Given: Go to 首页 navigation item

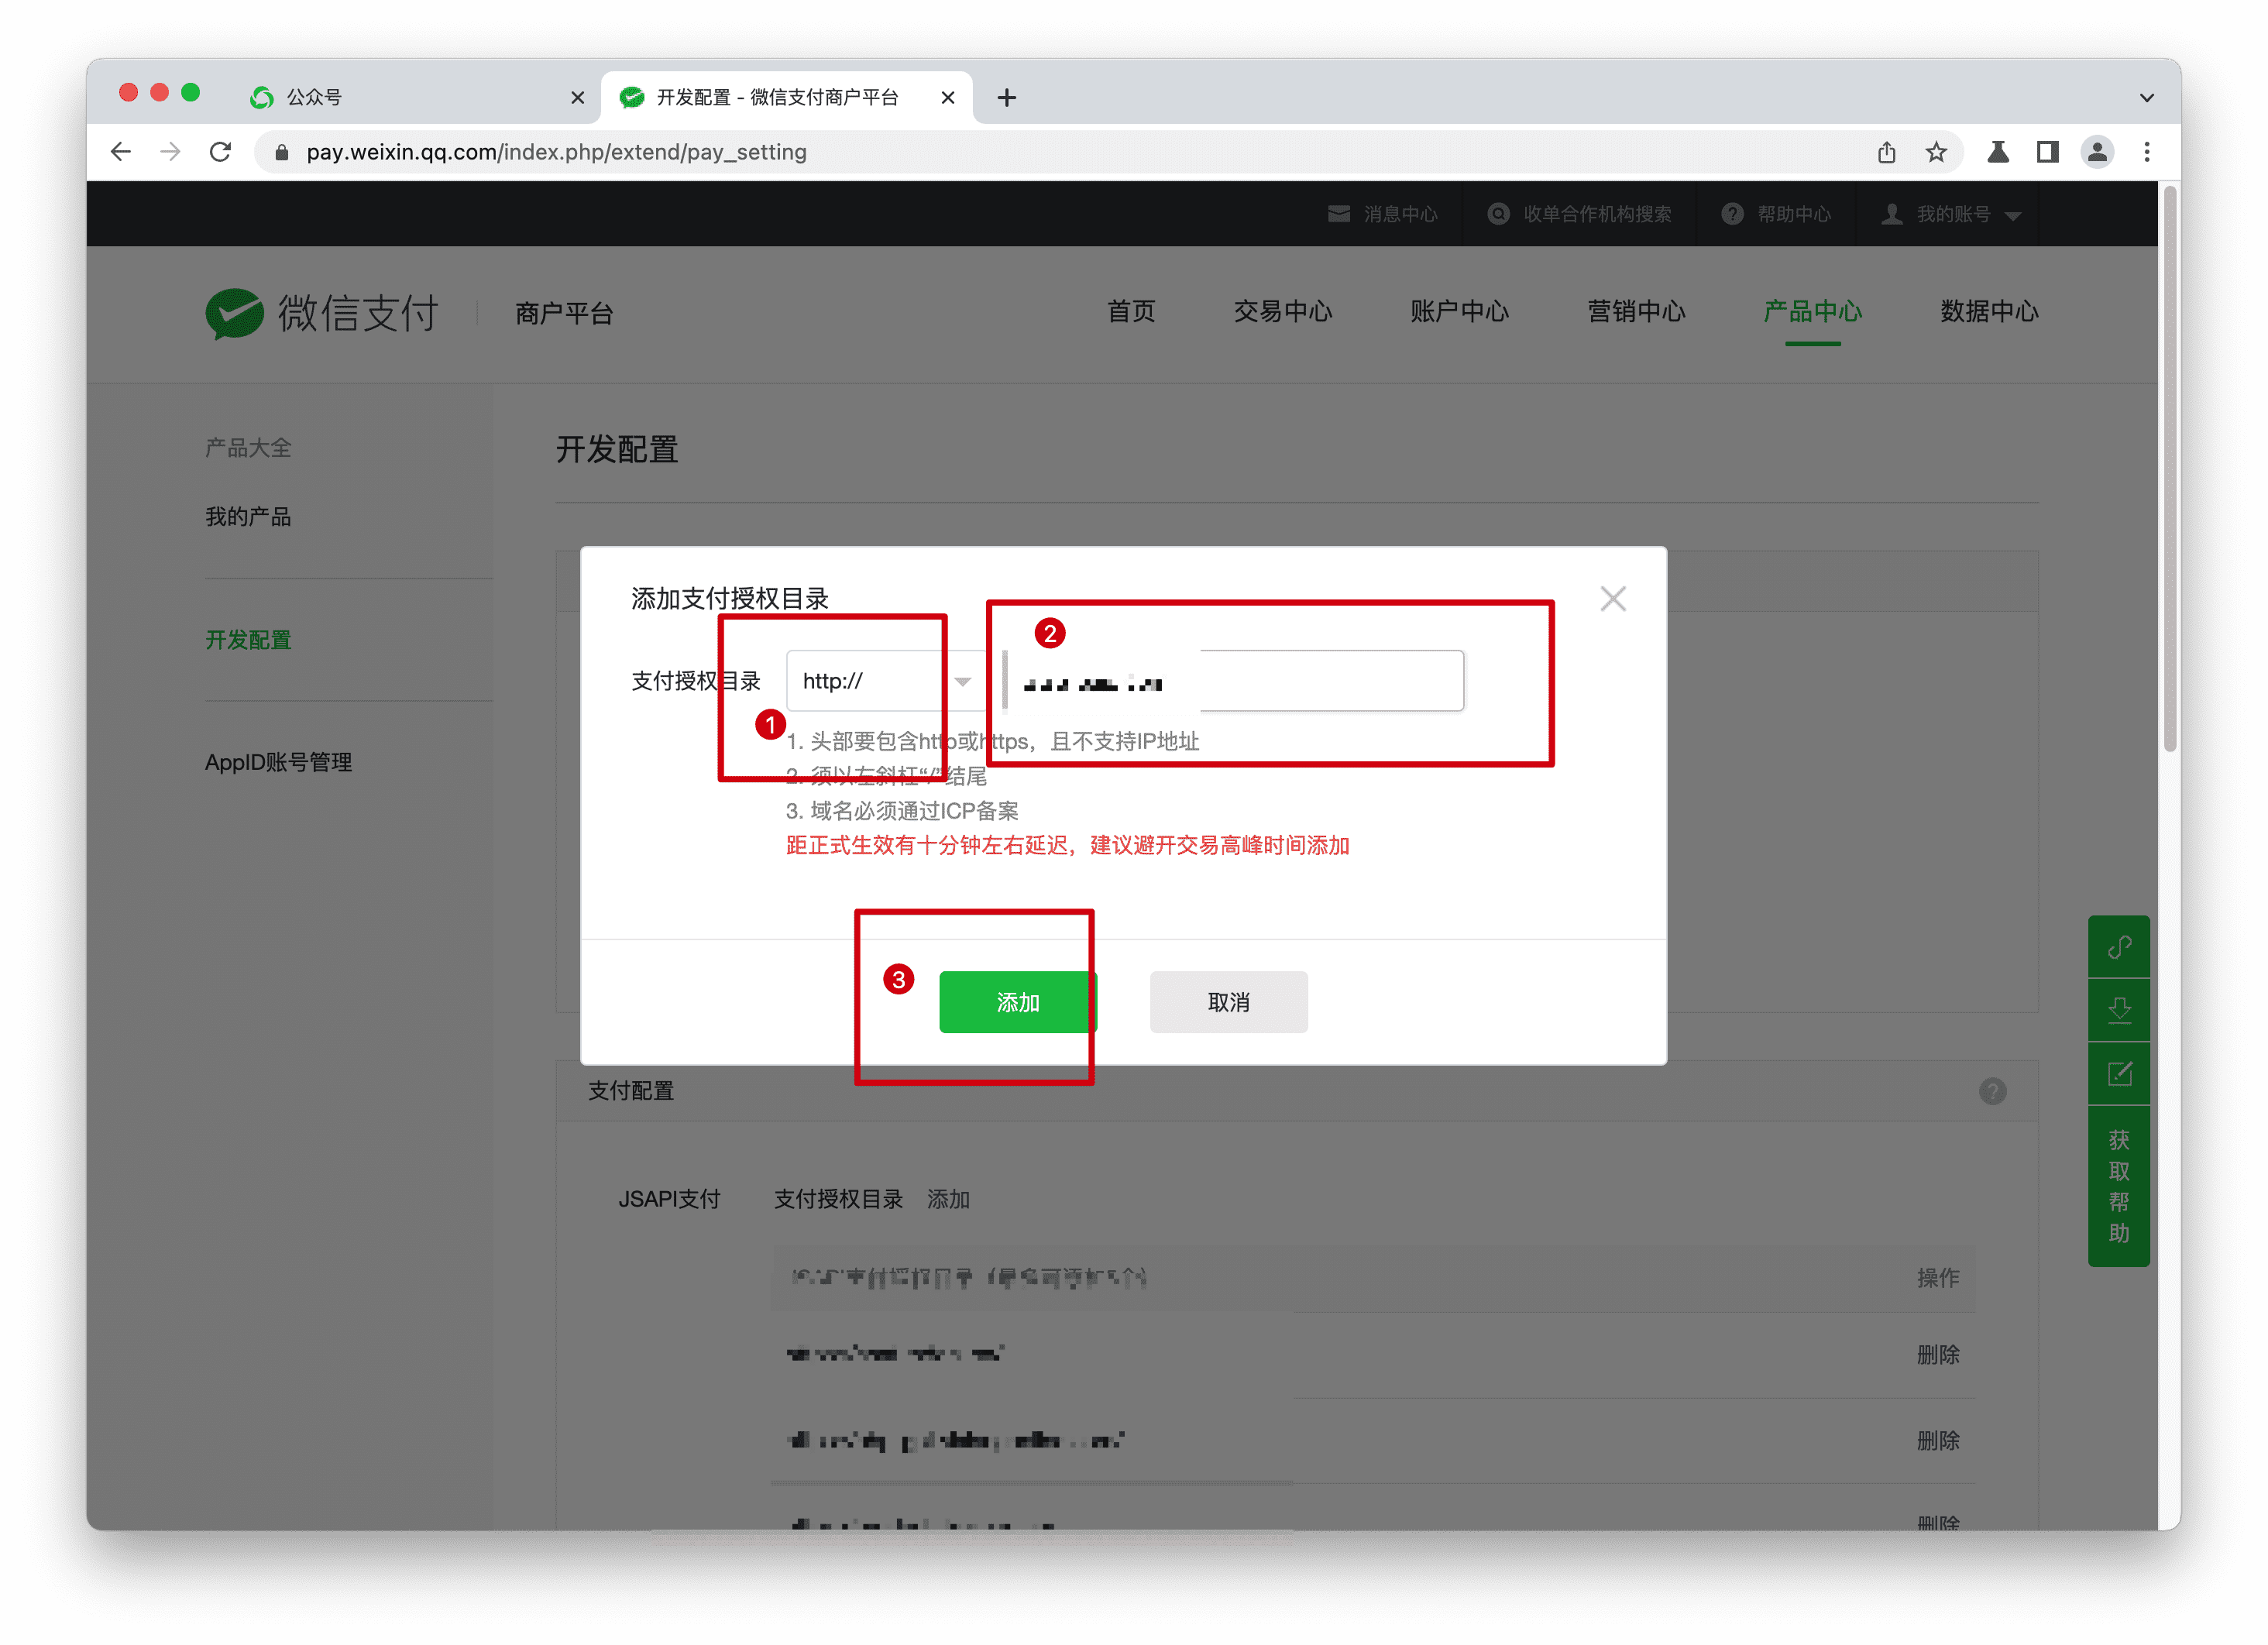Looking at the screenshot, I should (1131, 311).
